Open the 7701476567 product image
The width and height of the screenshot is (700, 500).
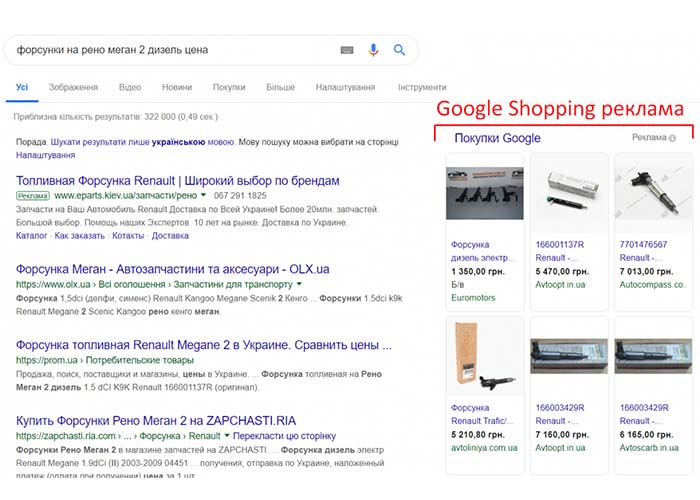coord(653,193)
